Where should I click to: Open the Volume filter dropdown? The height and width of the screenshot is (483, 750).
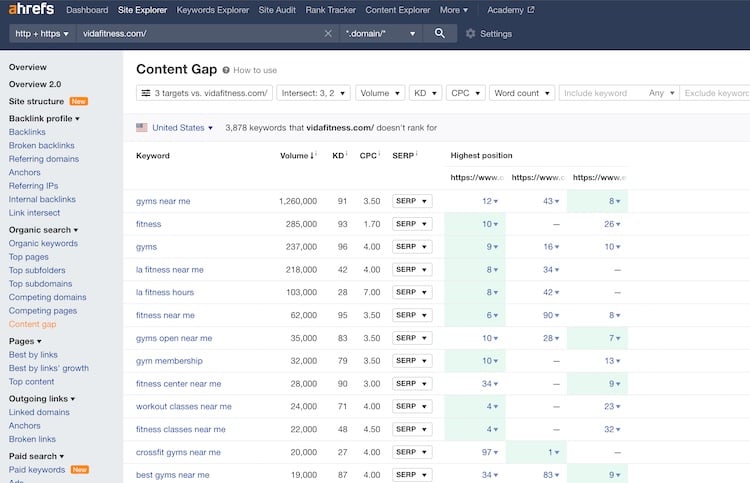point(380,93)
